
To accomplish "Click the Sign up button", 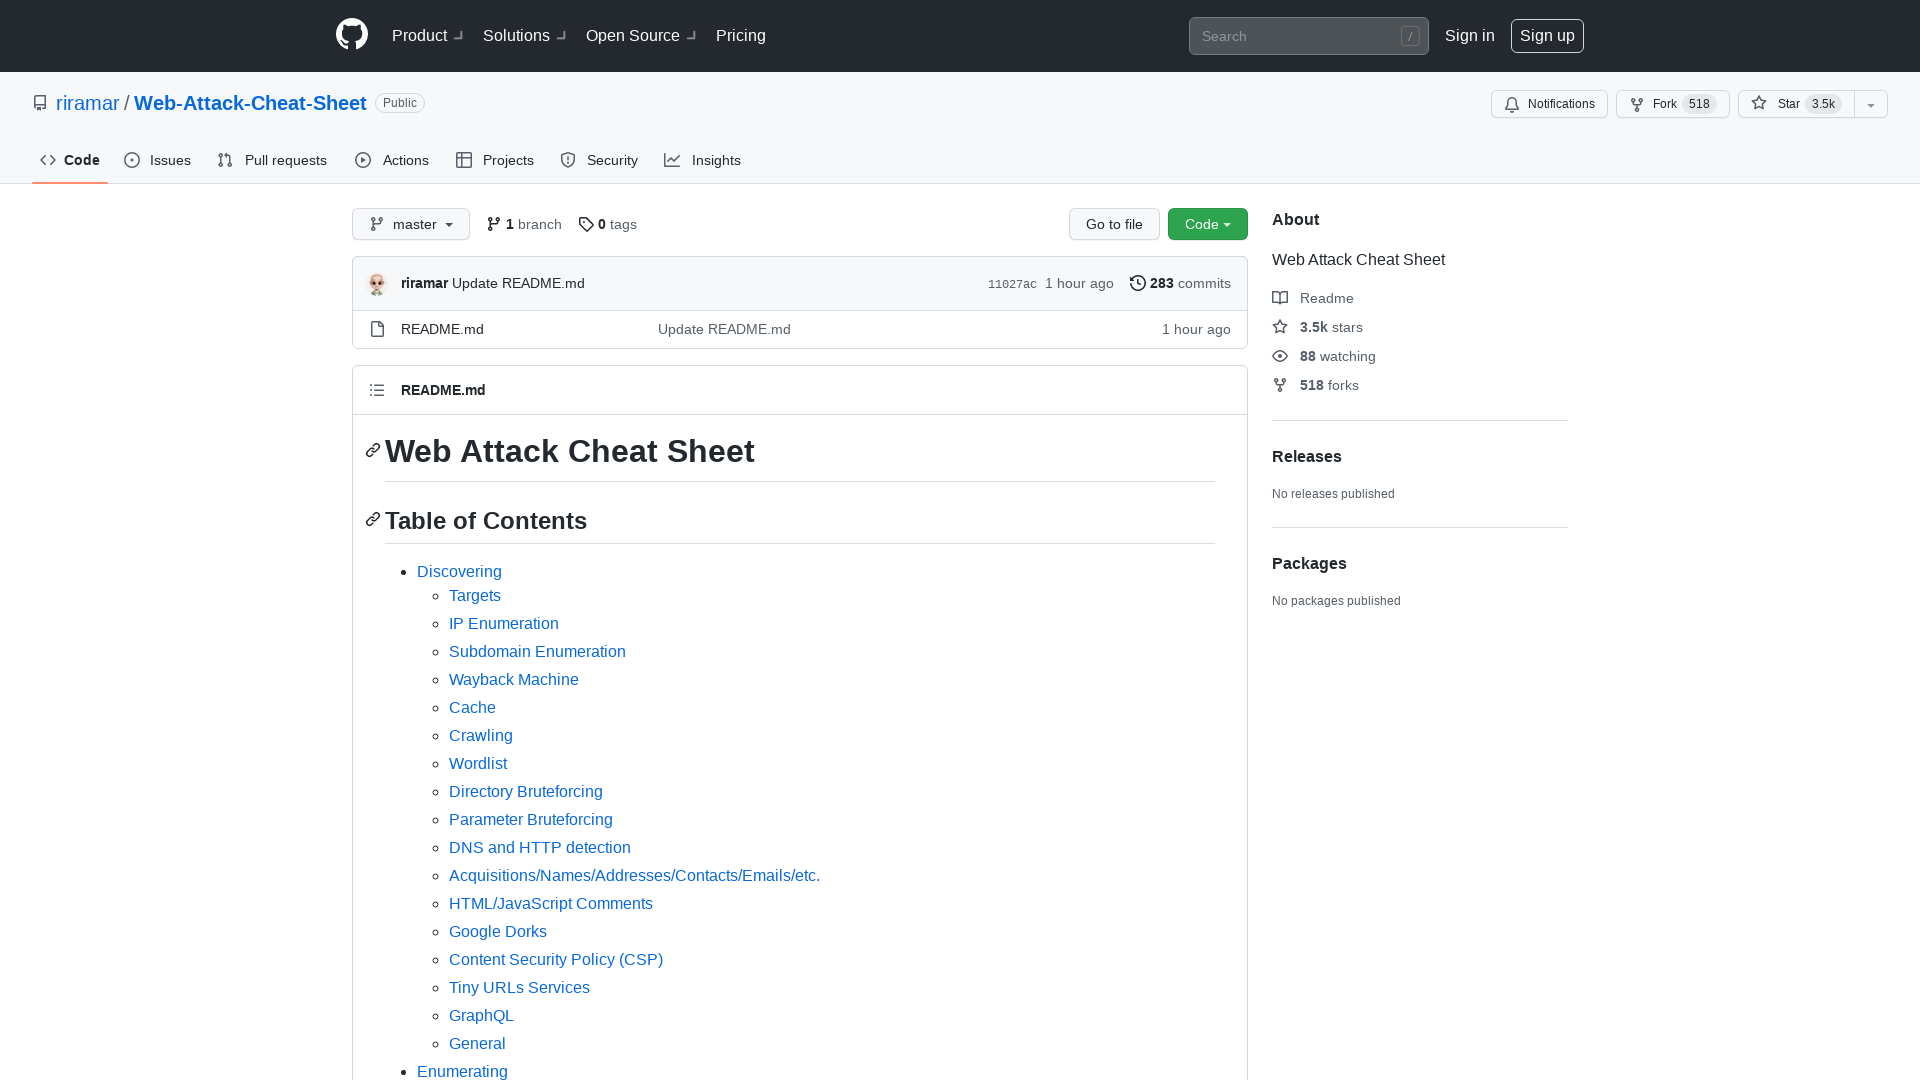I will [1547, 36].
